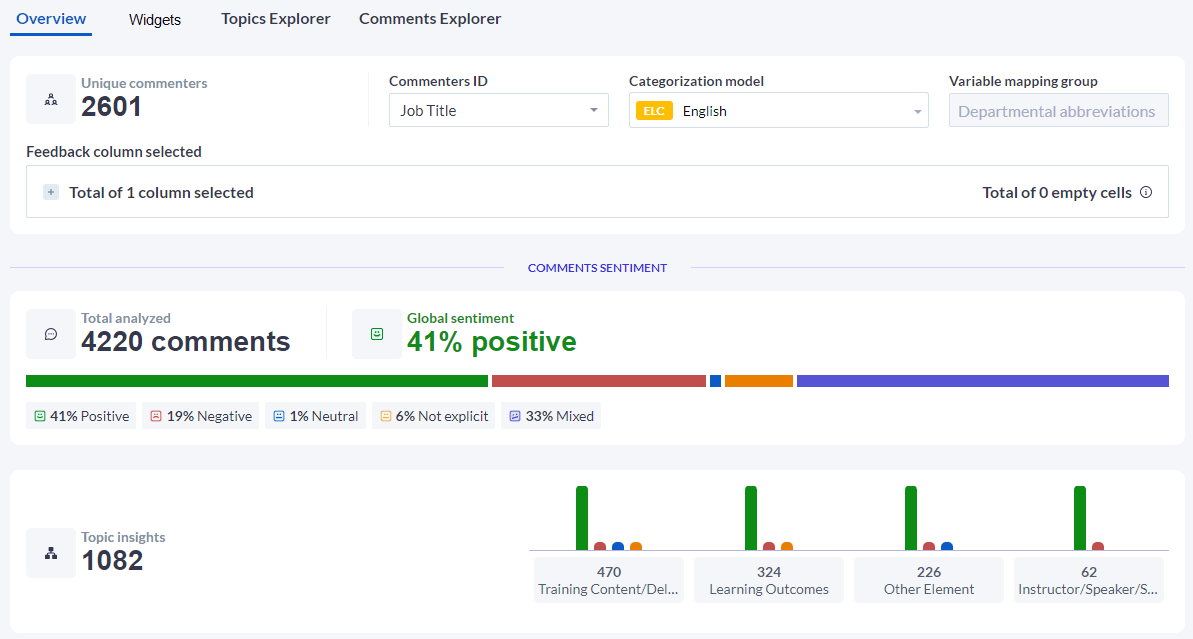Click the green bar above Other Element
This screenshot has height=639, width=1193.
tap(911, 518)
